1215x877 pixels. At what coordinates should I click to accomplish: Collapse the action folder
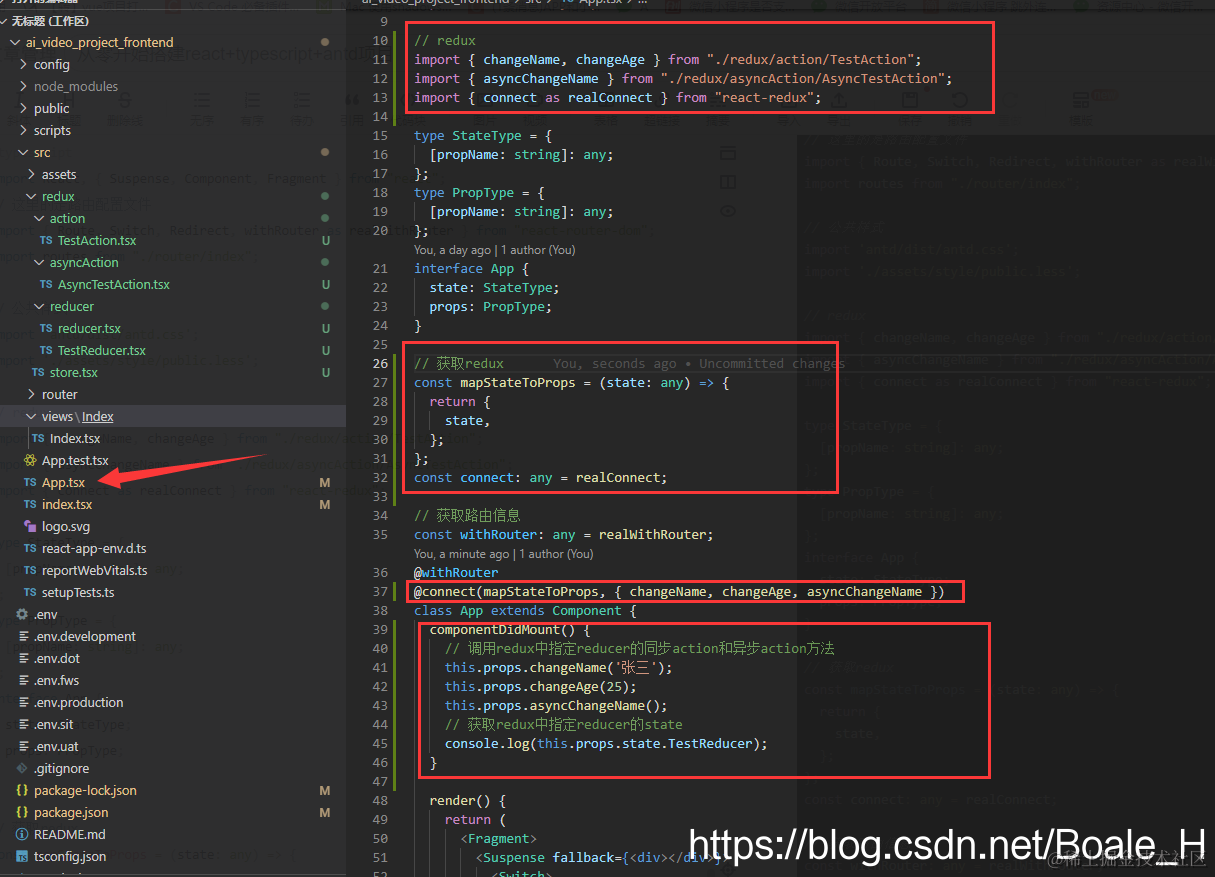point(40,219)
